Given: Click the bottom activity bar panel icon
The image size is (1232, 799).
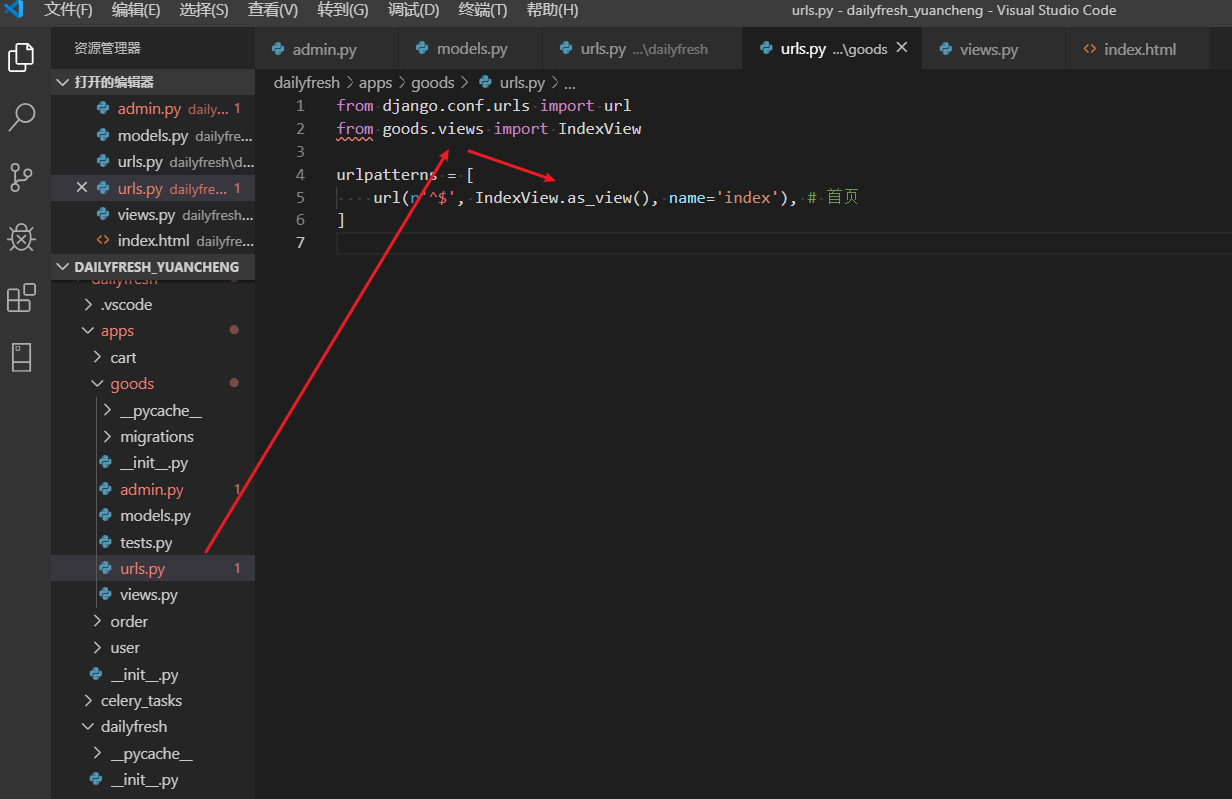Looking at the screenshot, I should tap(21, 357).
